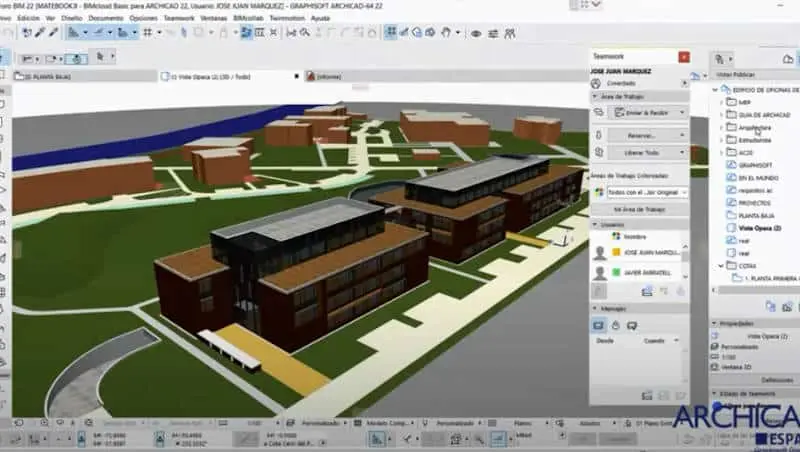Click the grid snap toolbar icon
800x452 pixels.
[x=147, y=33]
